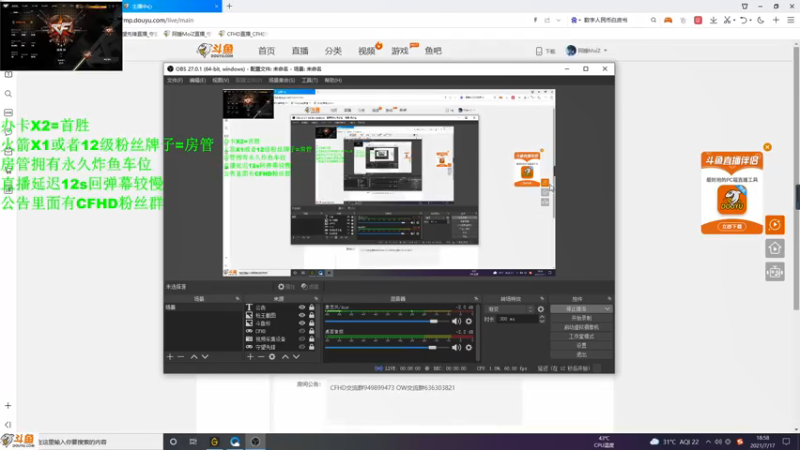Pop out the Scenes dock
The image size is (800, 450).
click(237, 298)
